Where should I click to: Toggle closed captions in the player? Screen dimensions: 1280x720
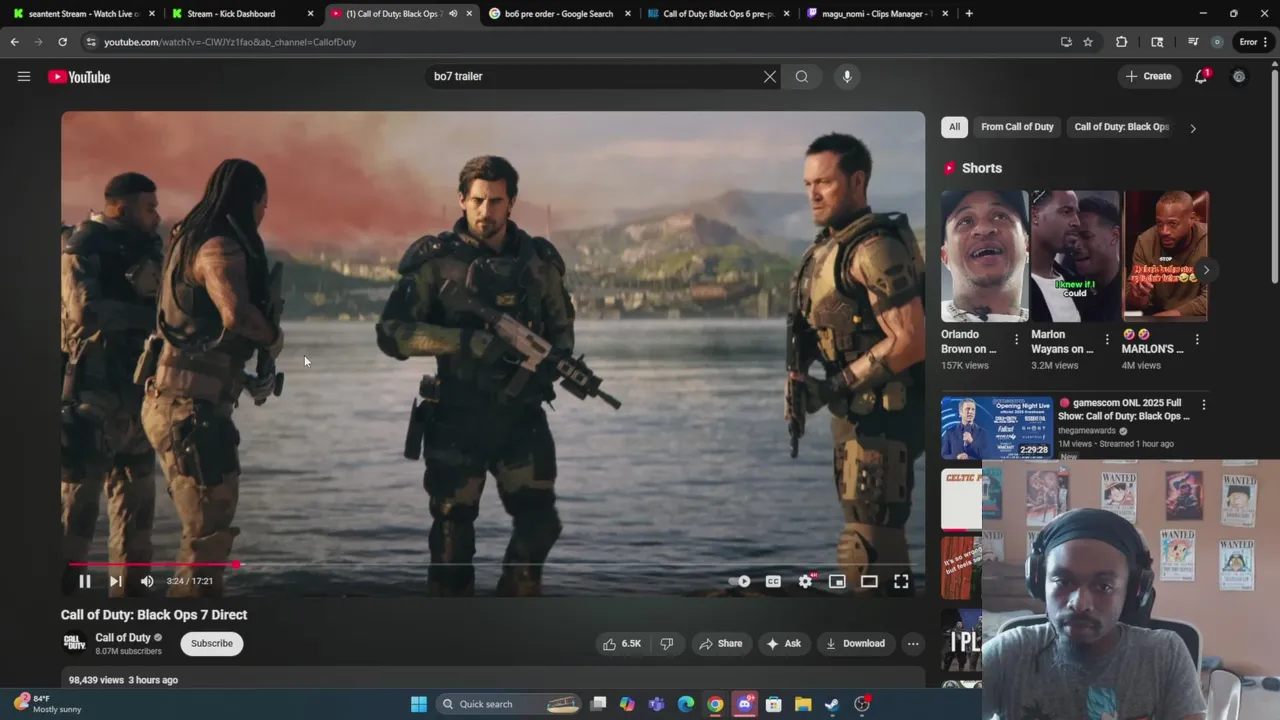773,581
